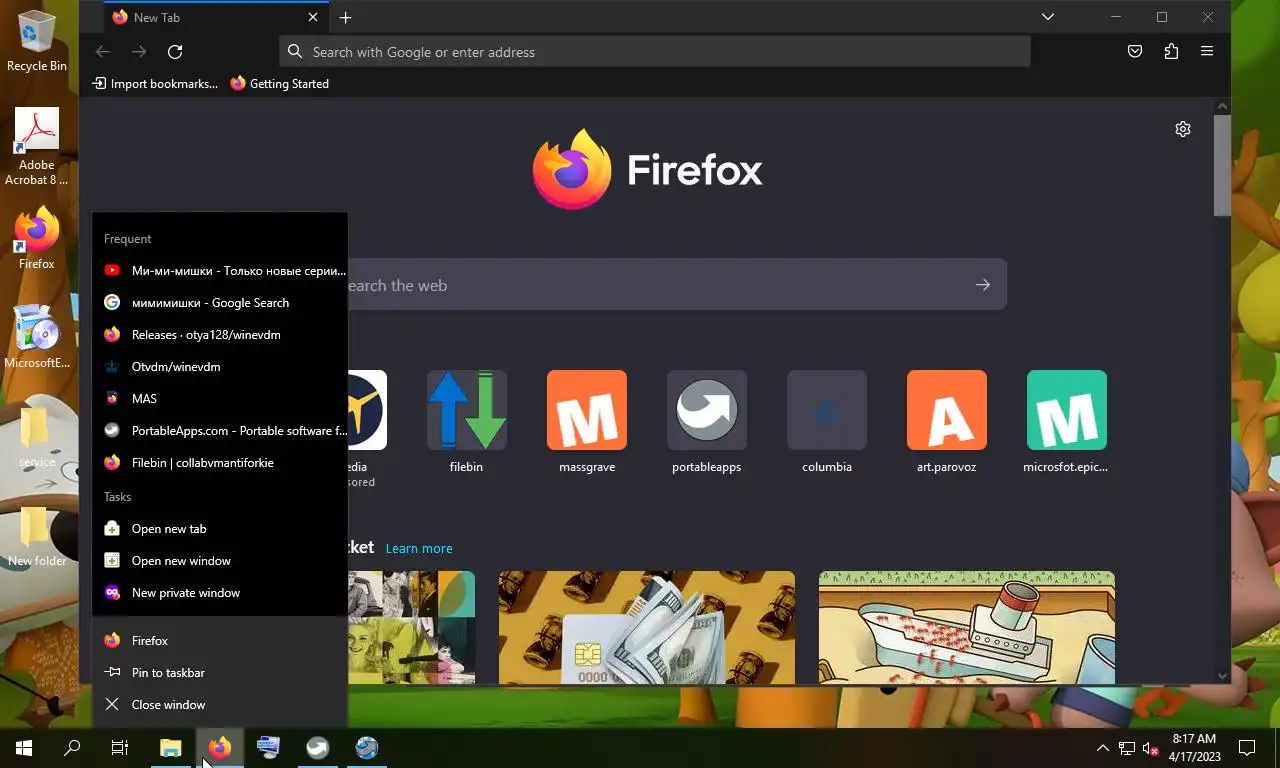Open the Windows Start button

[24, 748]
